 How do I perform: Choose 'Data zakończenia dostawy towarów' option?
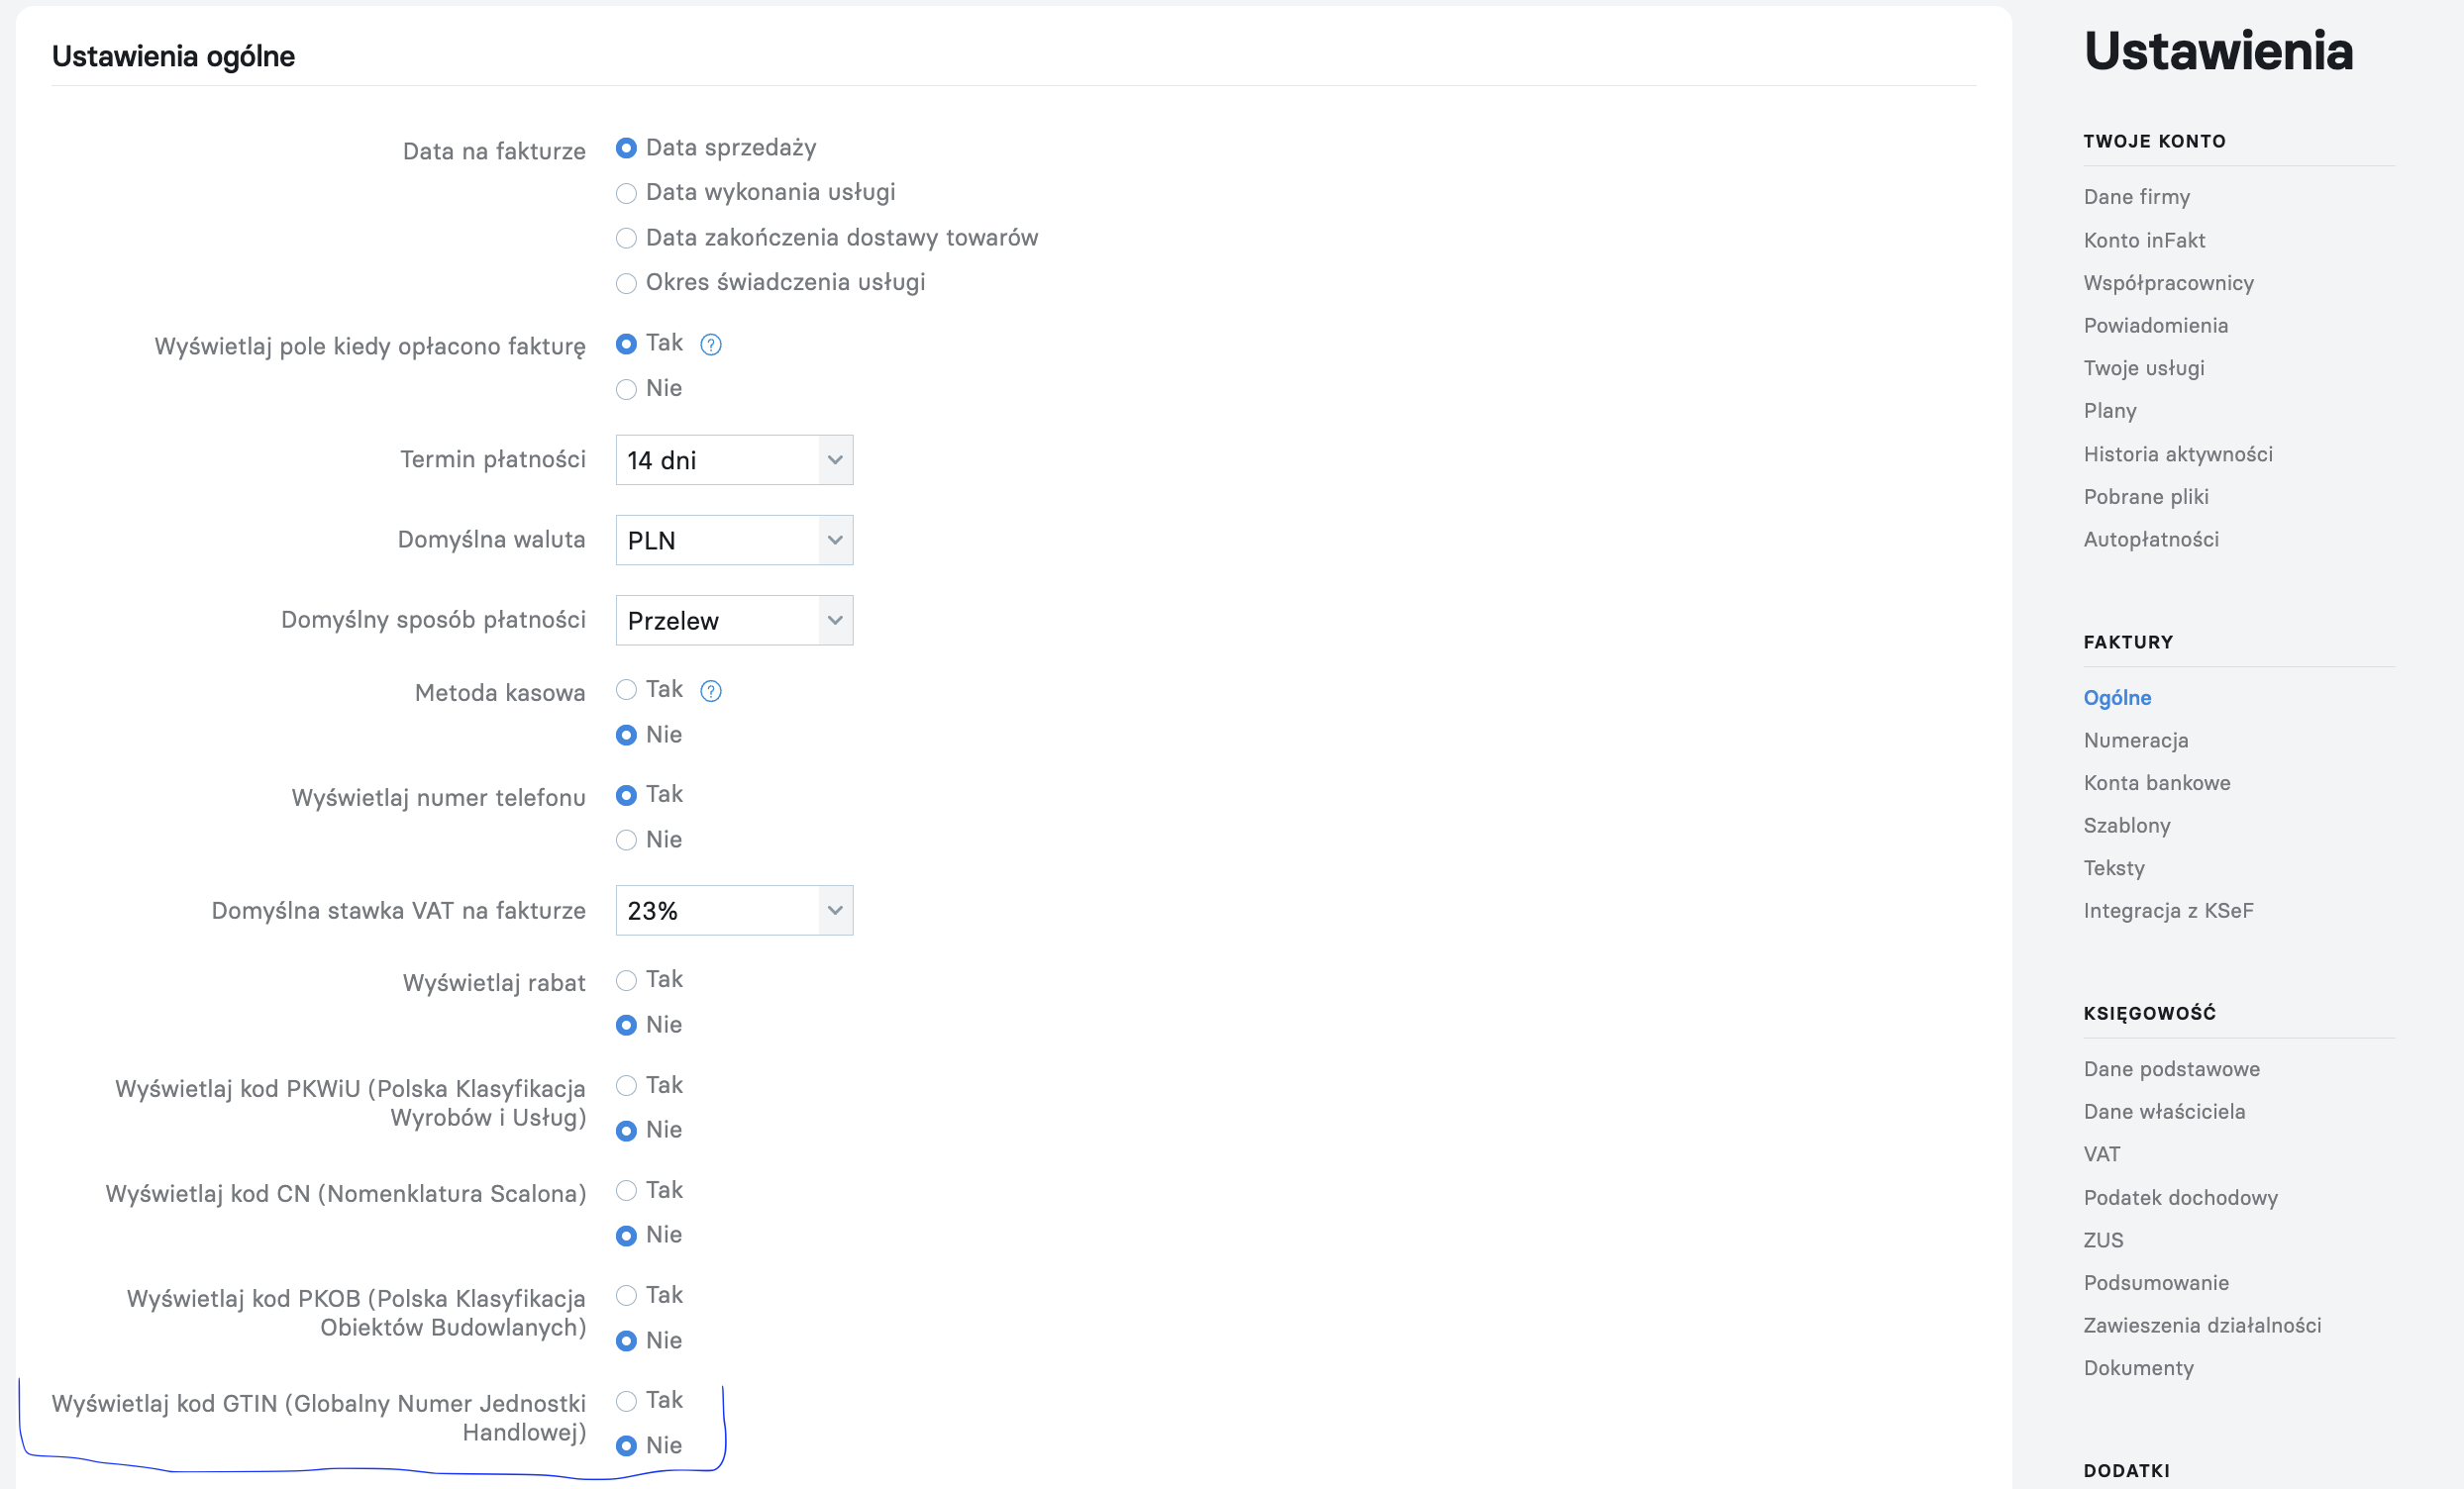[626, 238]
